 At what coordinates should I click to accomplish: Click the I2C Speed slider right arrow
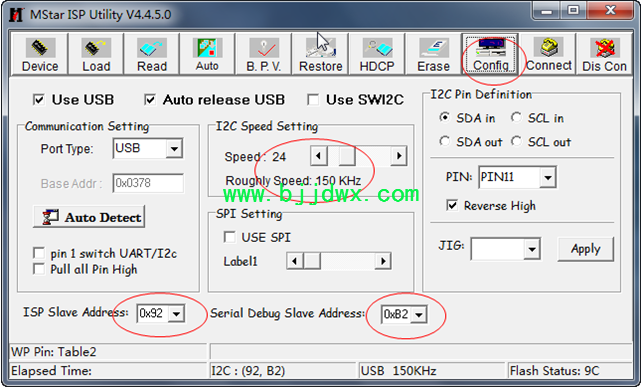(399, 156)
